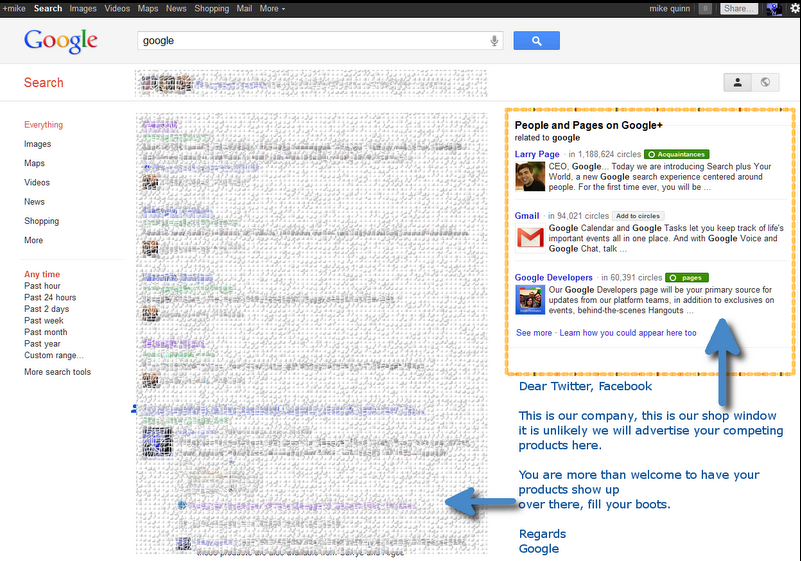Viewport: 801px width, 561px height.
Task: Expand More in the left sidebar
Action: pyautogui.click(x=33, y=240)
